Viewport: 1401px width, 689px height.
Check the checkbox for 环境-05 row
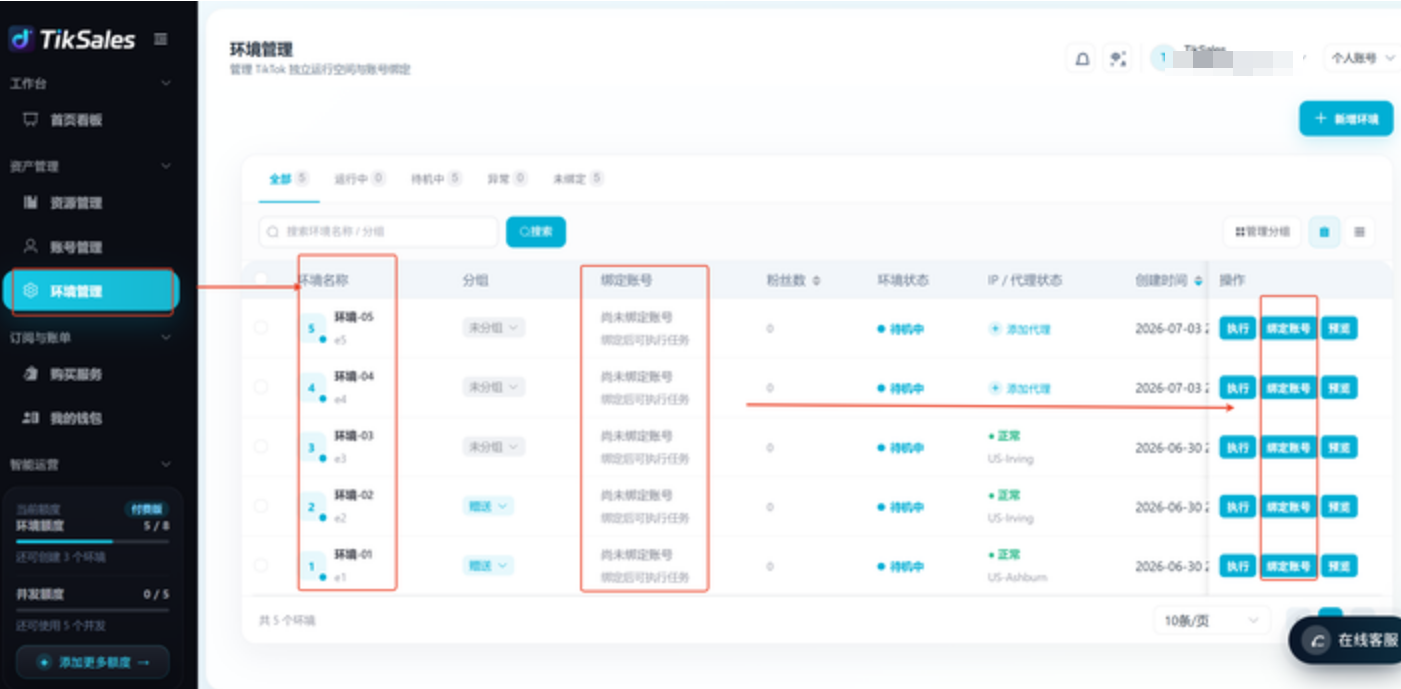261,327
